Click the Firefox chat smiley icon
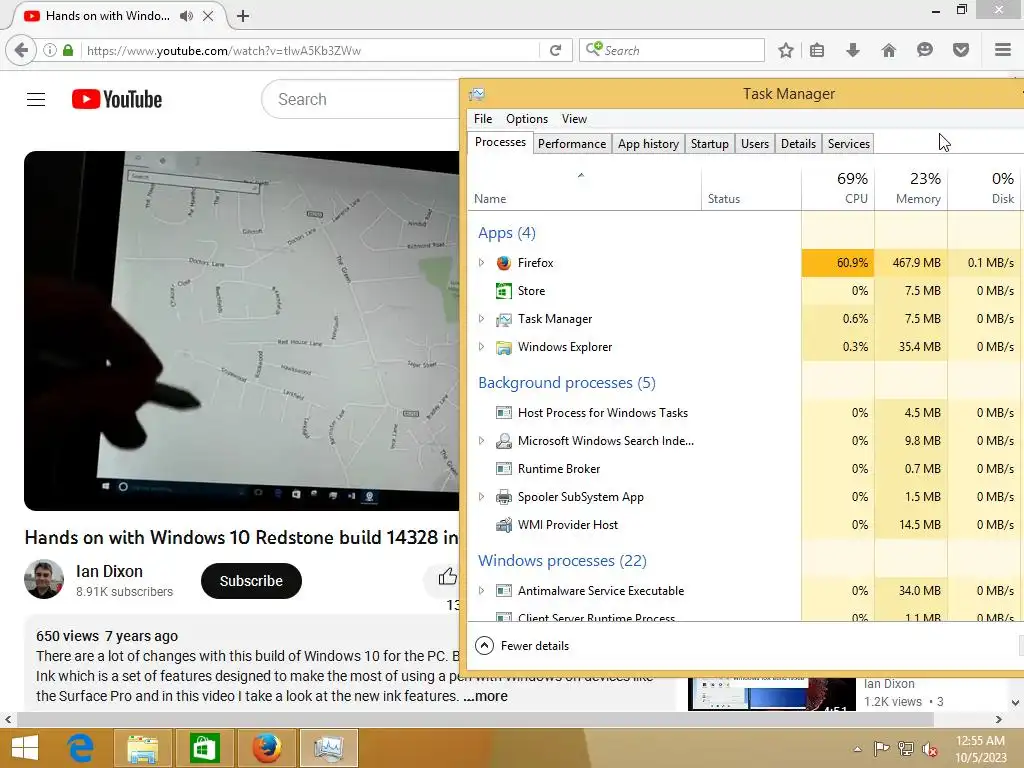This screenshot has width=1024, height=768. pyautogui.click(x=925, y=50)
